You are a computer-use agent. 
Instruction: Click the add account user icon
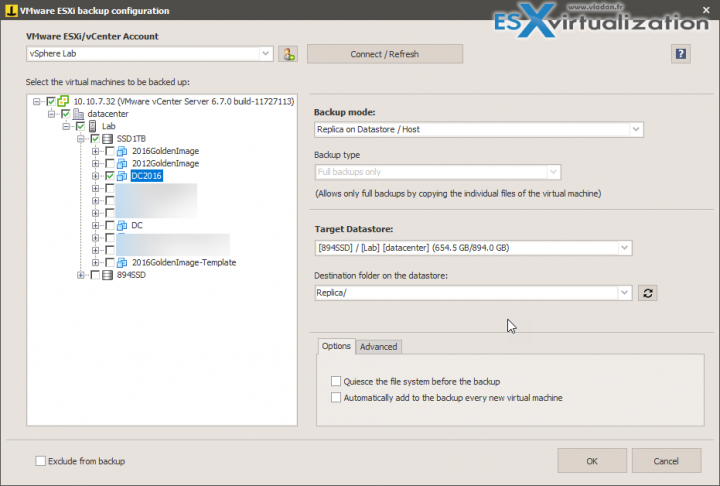pos(288,54)
